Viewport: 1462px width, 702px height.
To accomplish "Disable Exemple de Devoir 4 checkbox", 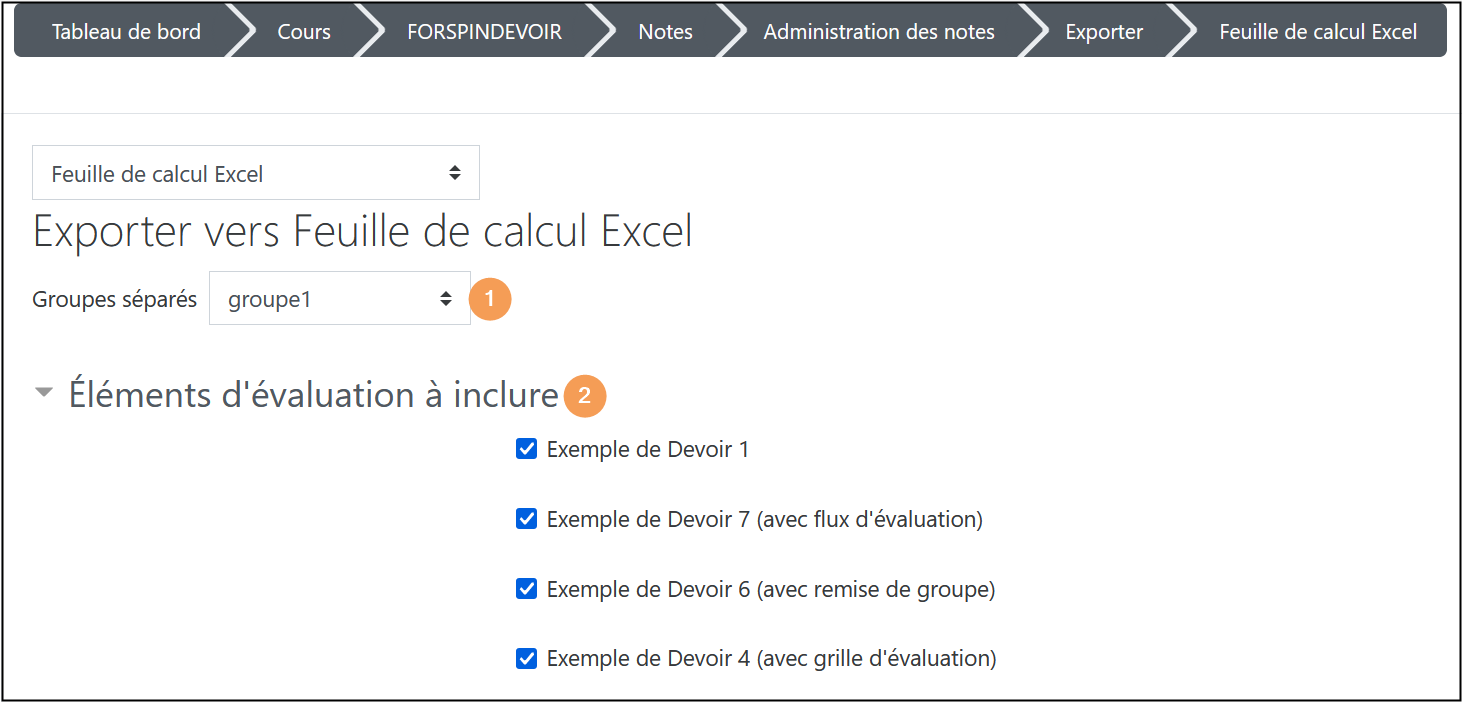I will (527, 658).
